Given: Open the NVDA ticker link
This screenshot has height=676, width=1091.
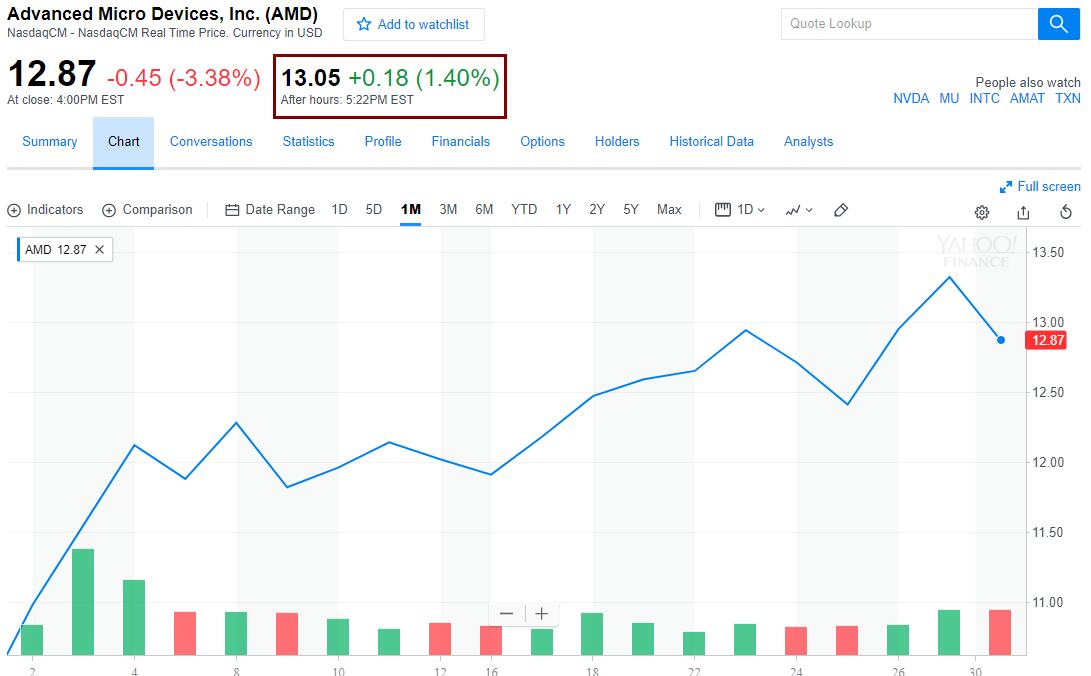Looking at the screenshot, I should (x=911, y=99).
